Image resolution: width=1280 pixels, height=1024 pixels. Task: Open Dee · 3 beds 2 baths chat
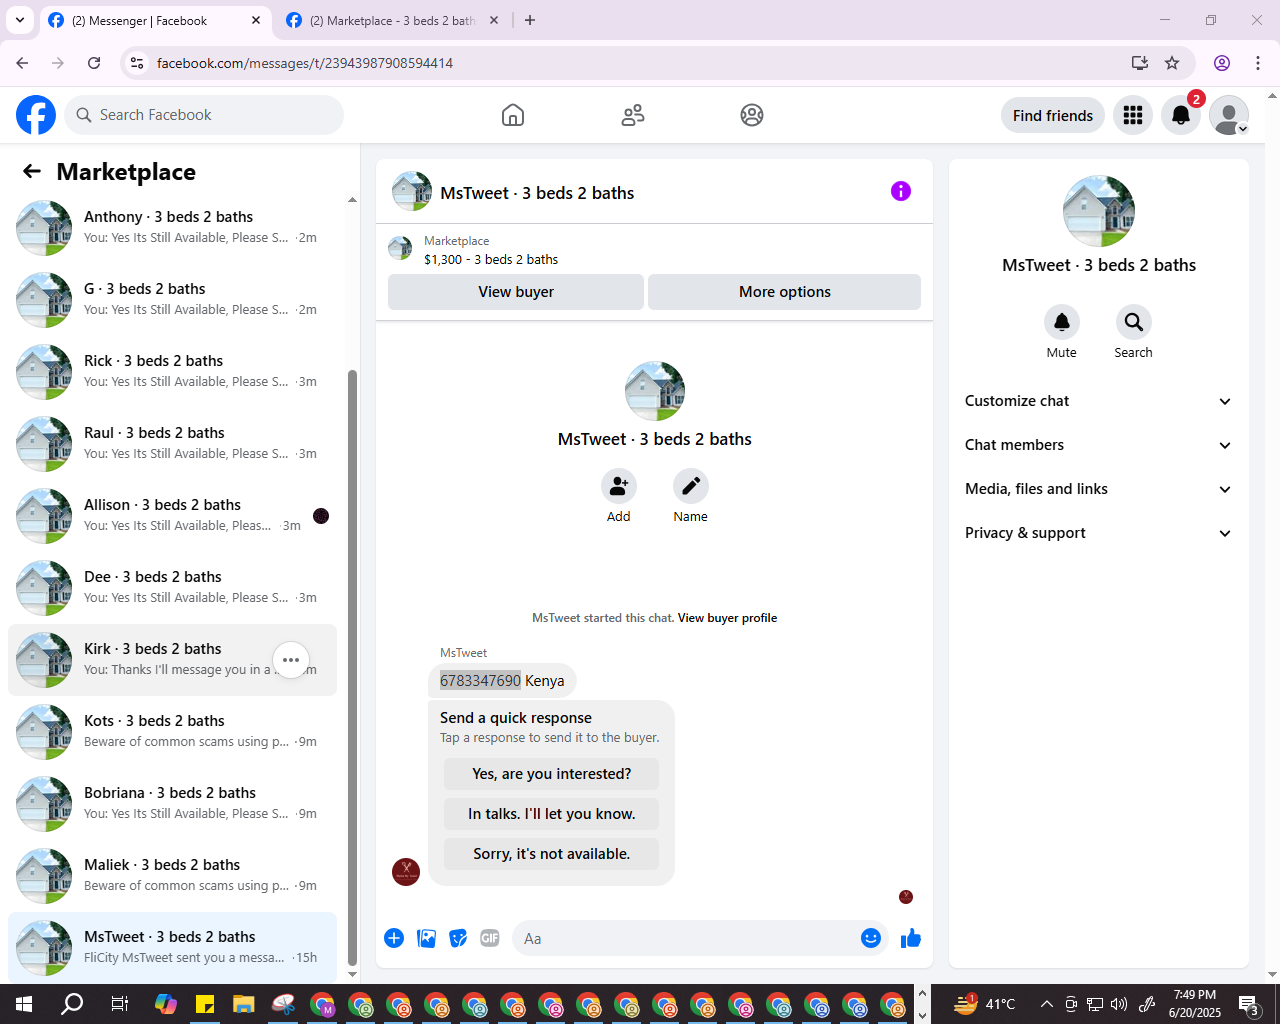click(172, 587)
